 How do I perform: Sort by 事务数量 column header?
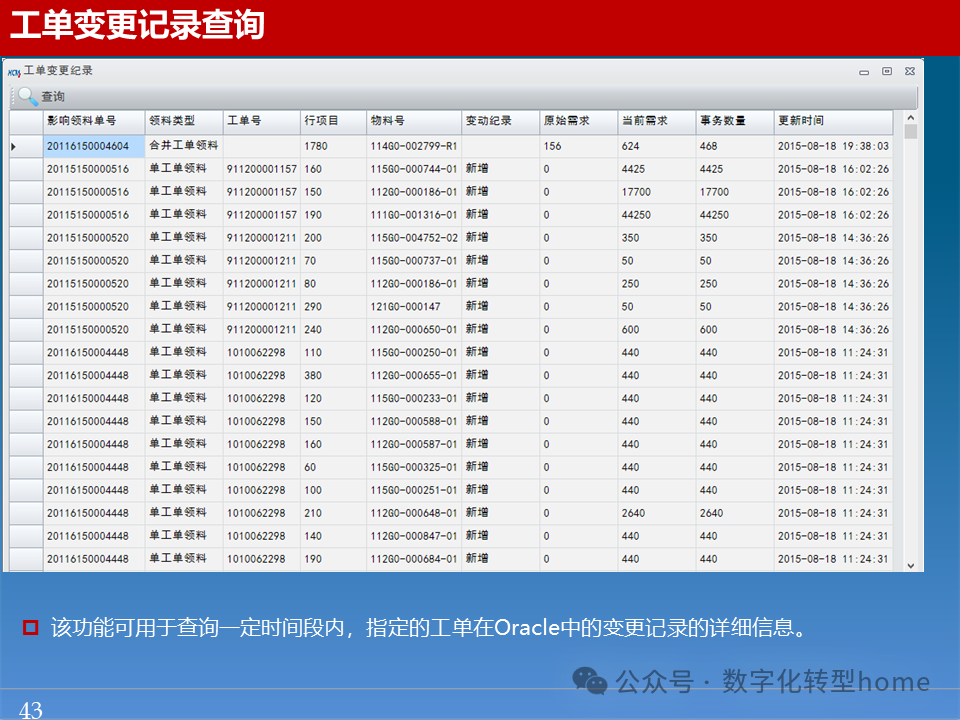pos(734,121)
